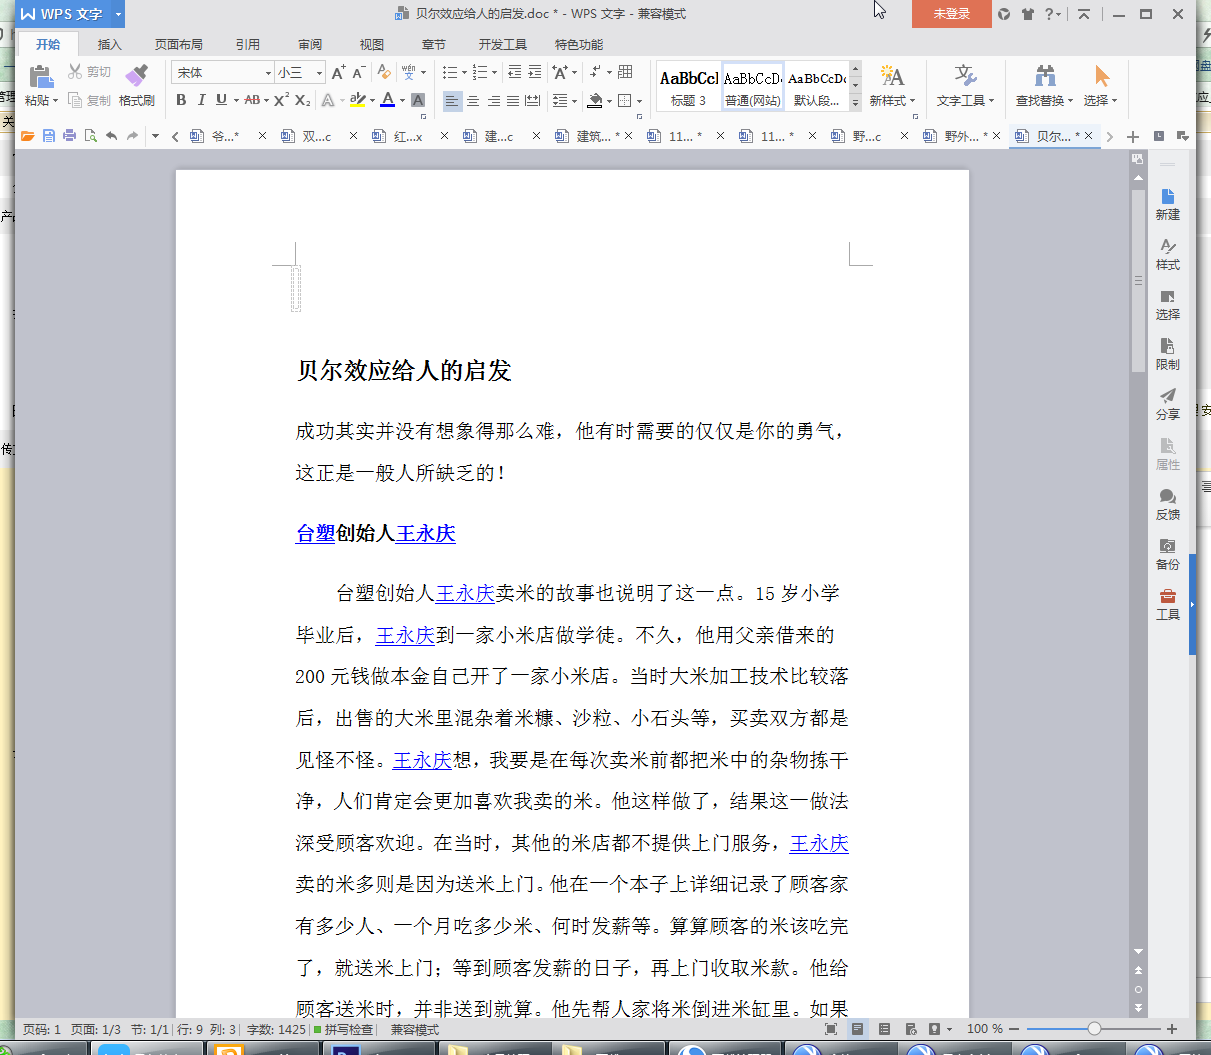Click the table insert grid icon

[x=626, y=72]
